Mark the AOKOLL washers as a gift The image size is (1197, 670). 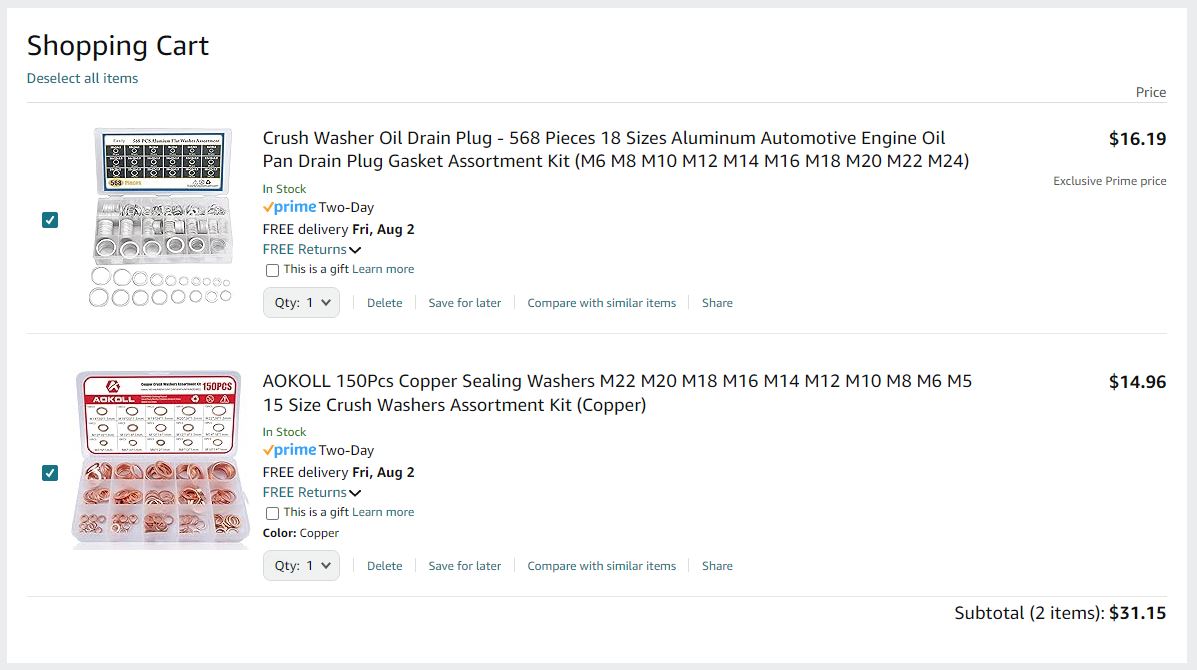[x=271, y=512]
